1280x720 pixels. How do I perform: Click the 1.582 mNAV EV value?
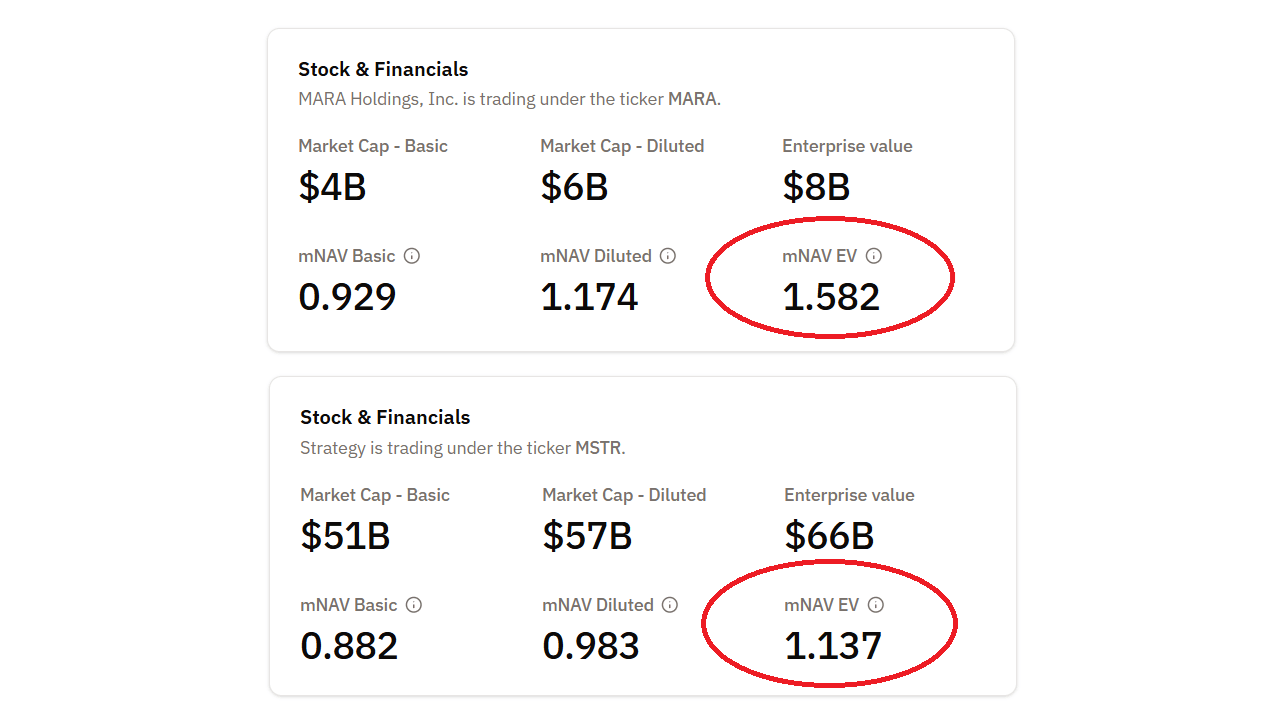click(x=831, y=297)
